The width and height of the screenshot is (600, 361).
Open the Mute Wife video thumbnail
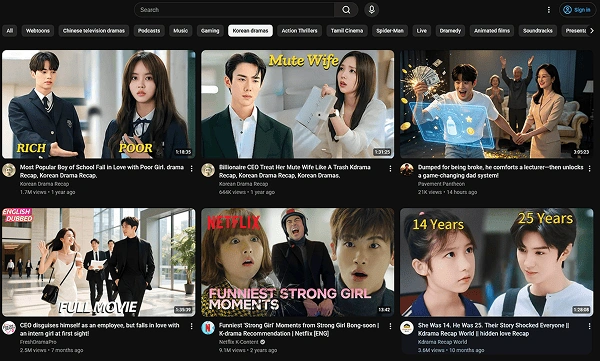tap(298, 104)
